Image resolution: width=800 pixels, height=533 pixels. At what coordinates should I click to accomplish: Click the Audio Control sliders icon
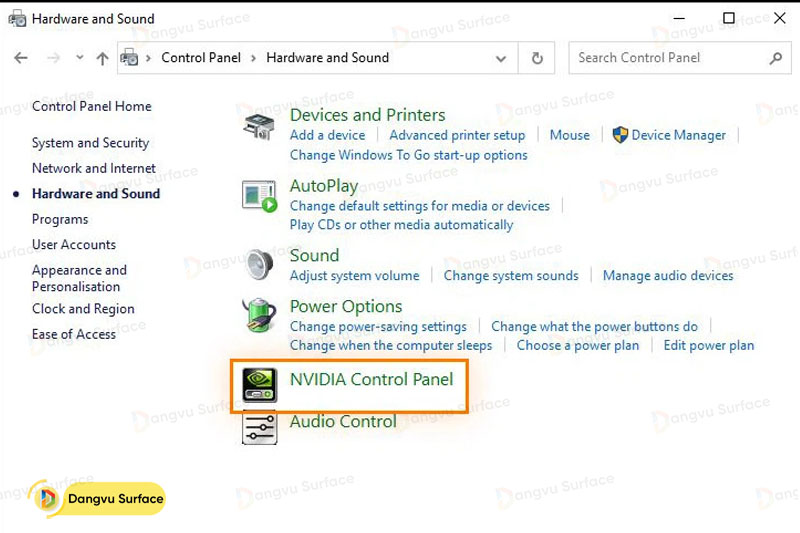click(260, 428)
